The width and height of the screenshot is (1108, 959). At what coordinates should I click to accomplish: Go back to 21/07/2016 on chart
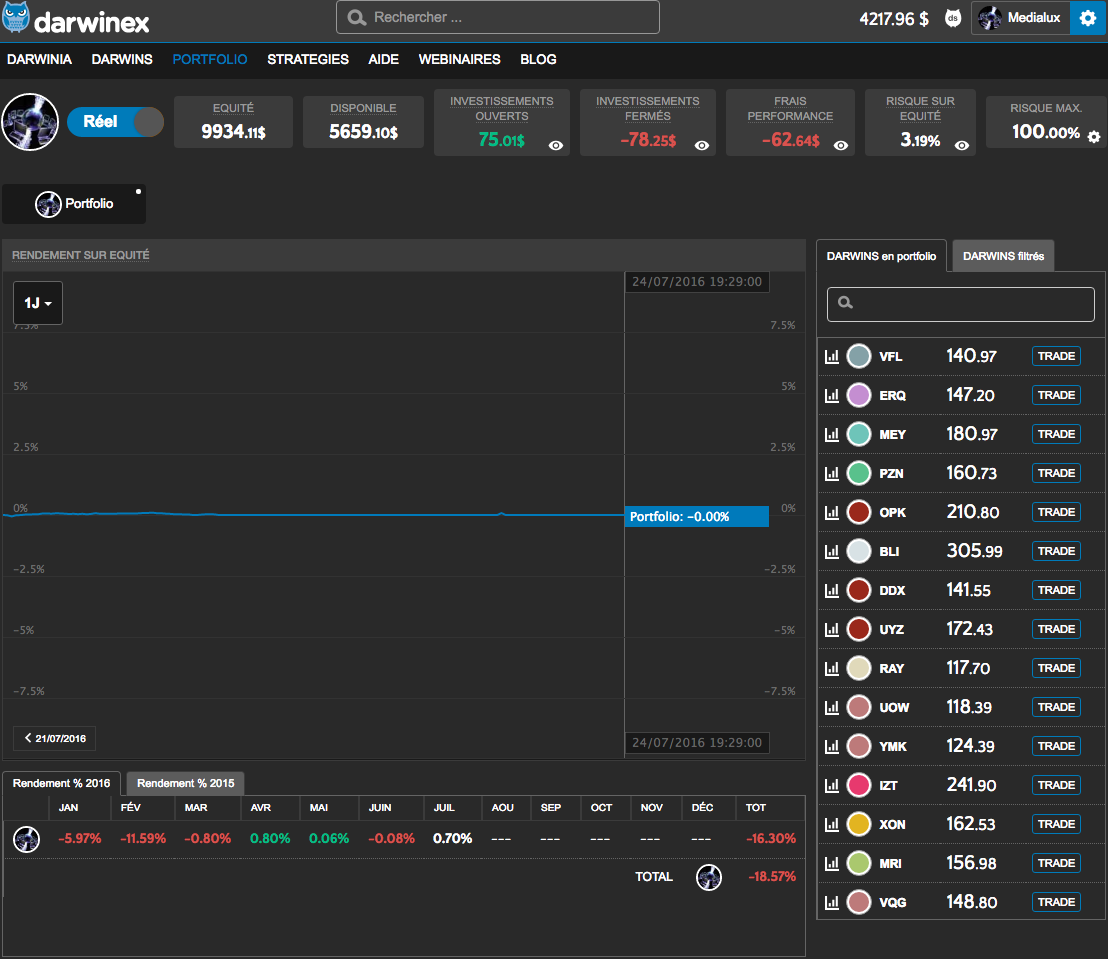point(55,738)
